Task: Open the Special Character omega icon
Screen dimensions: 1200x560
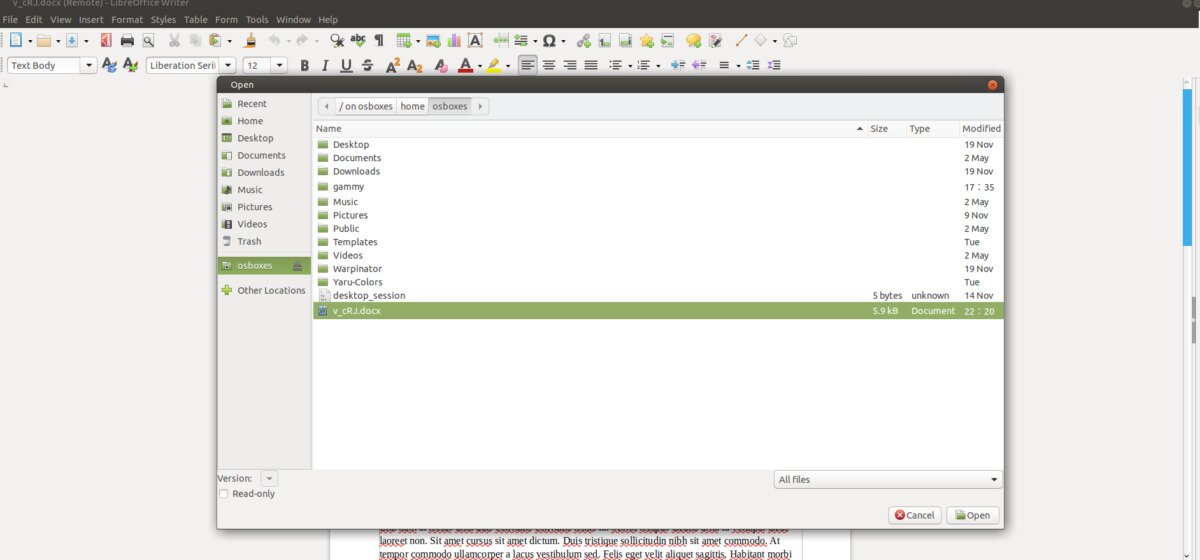Action: [549, 41]
